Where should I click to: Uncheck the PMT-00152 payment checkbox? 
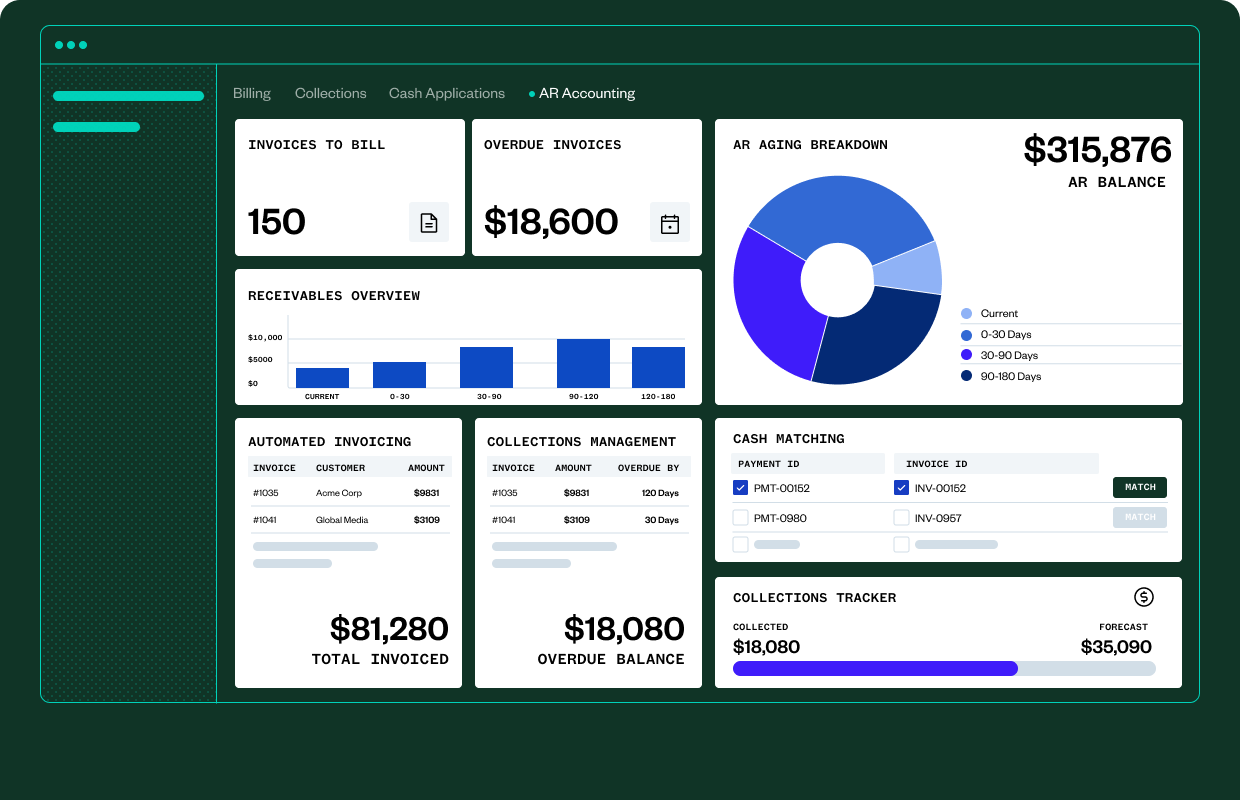click(740, 488)
